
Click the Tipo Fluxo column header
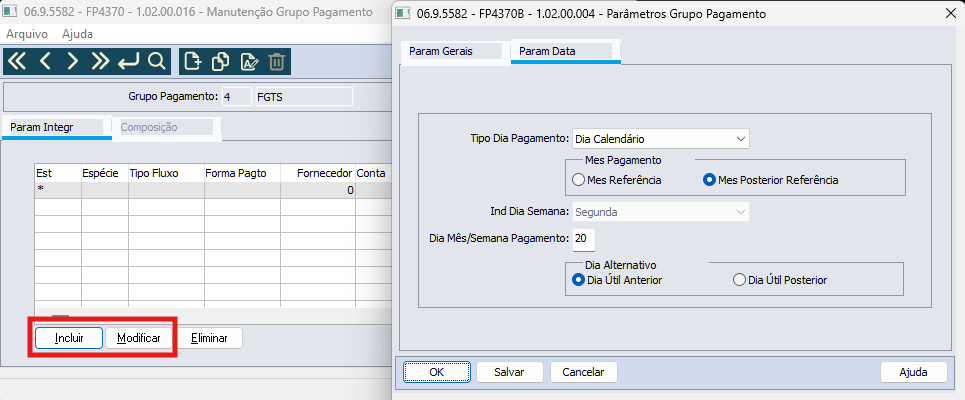click(x=166, y=174)
